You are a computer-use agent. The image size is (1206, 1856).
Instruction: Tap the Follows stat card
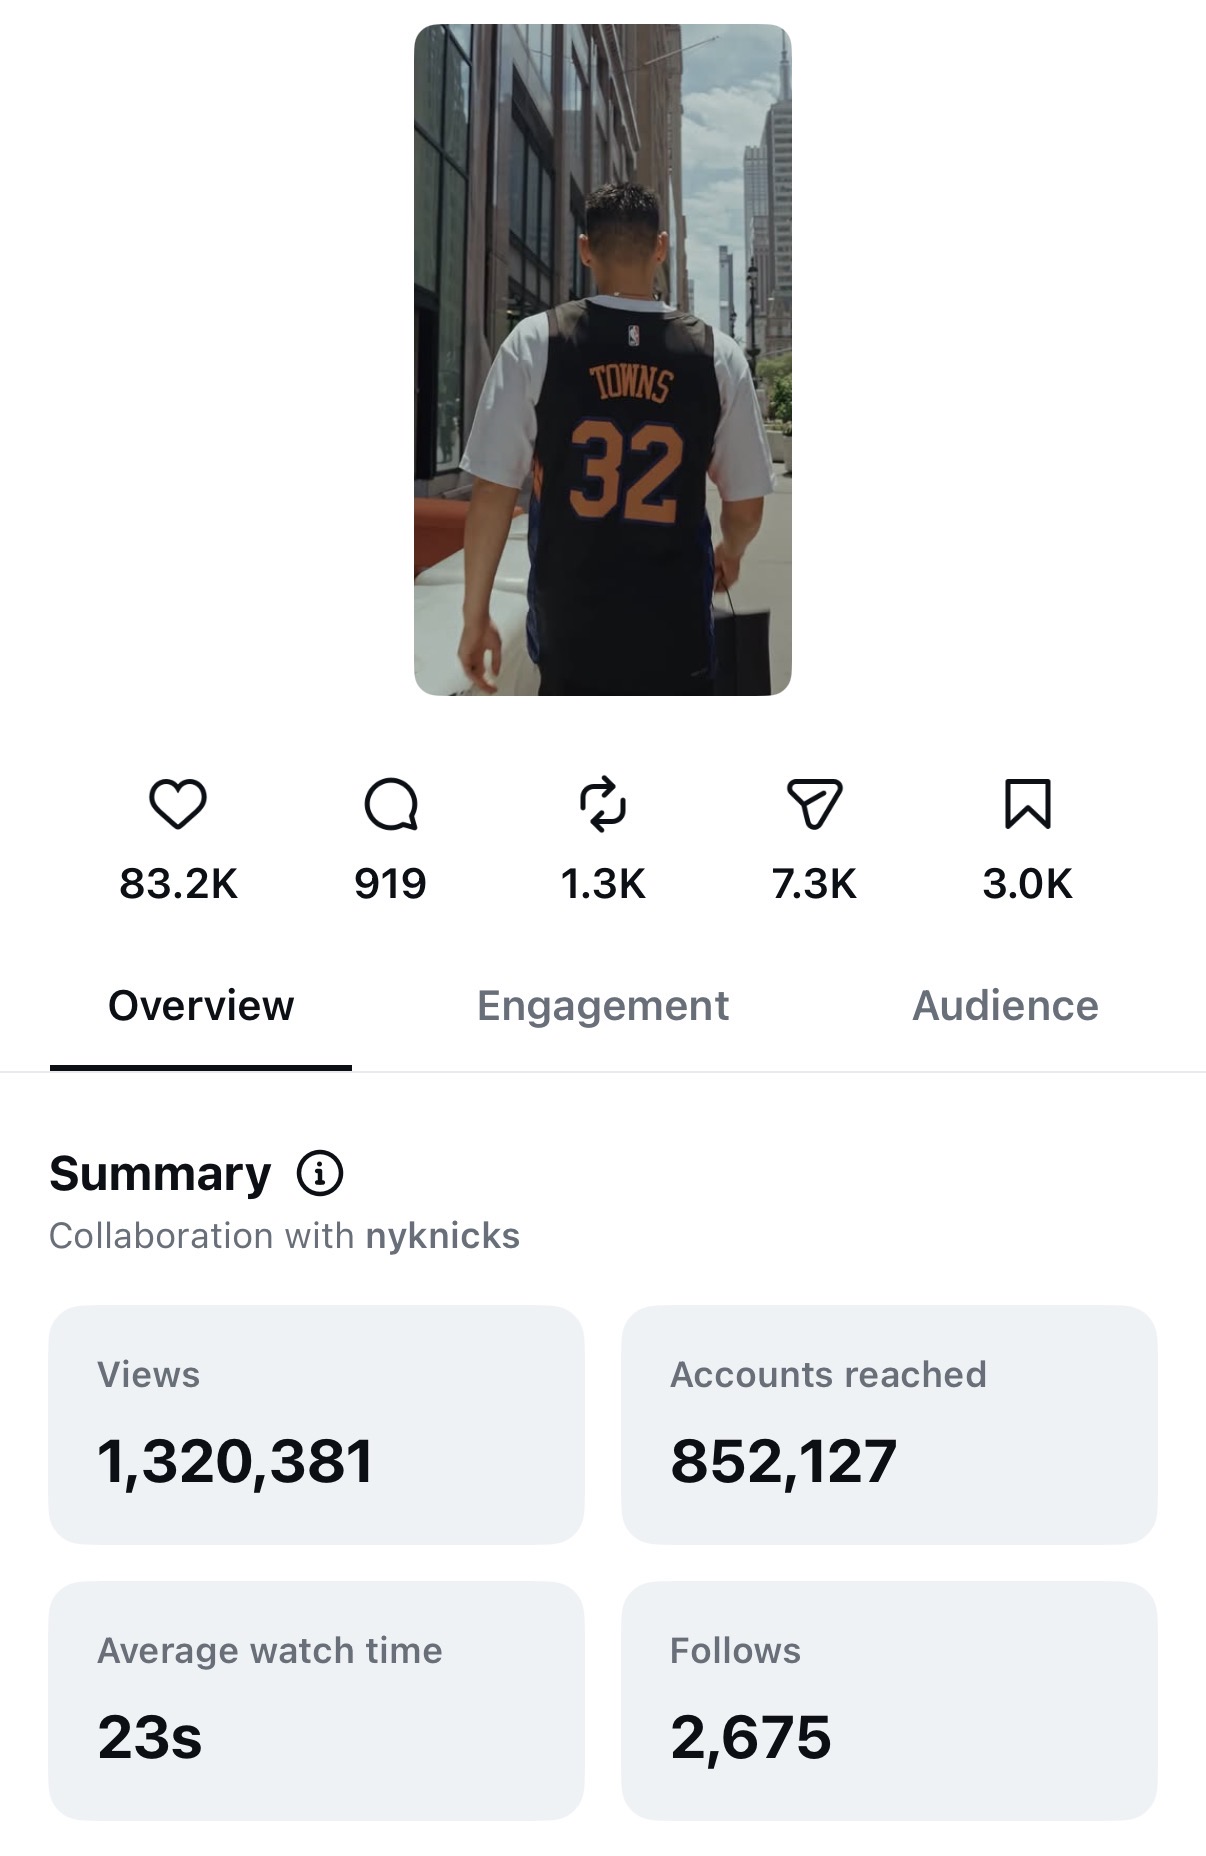point(889,1701)
